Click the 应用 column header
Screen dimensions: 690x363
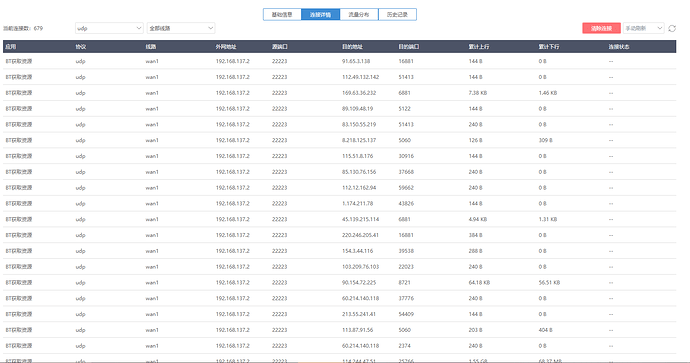click(11, 47)
